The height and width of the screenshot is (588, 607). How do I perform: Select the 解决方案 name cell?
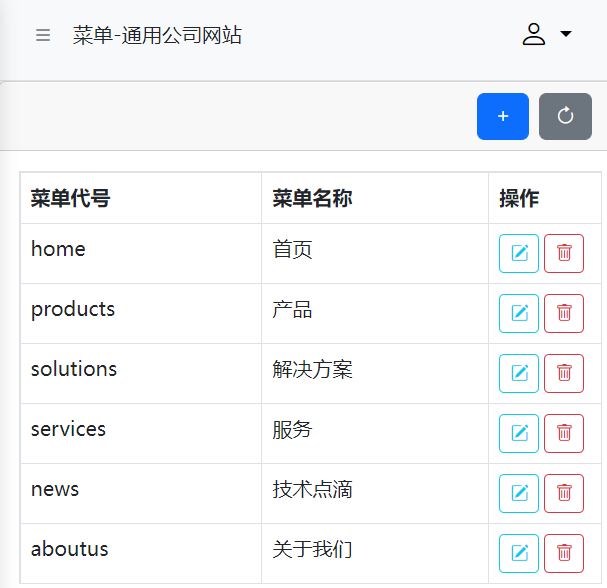point(375,374)
